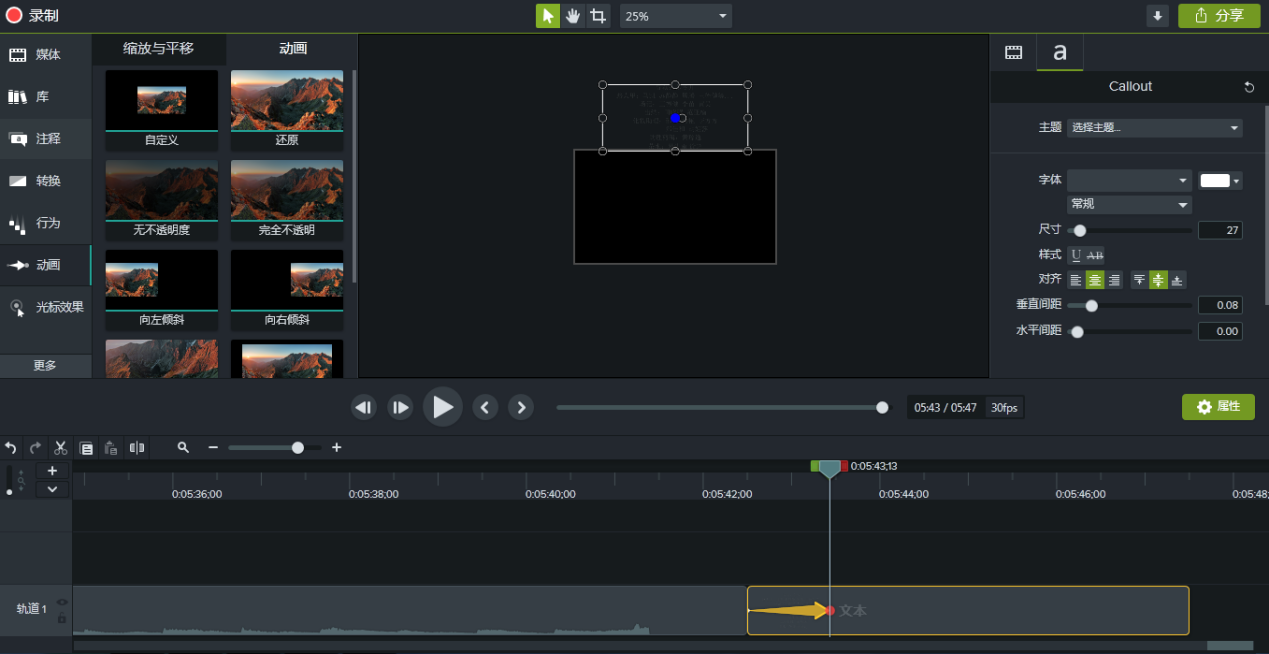Click the split clip icon
Viewport: 1269px width, 654px height.
[137, 448]
